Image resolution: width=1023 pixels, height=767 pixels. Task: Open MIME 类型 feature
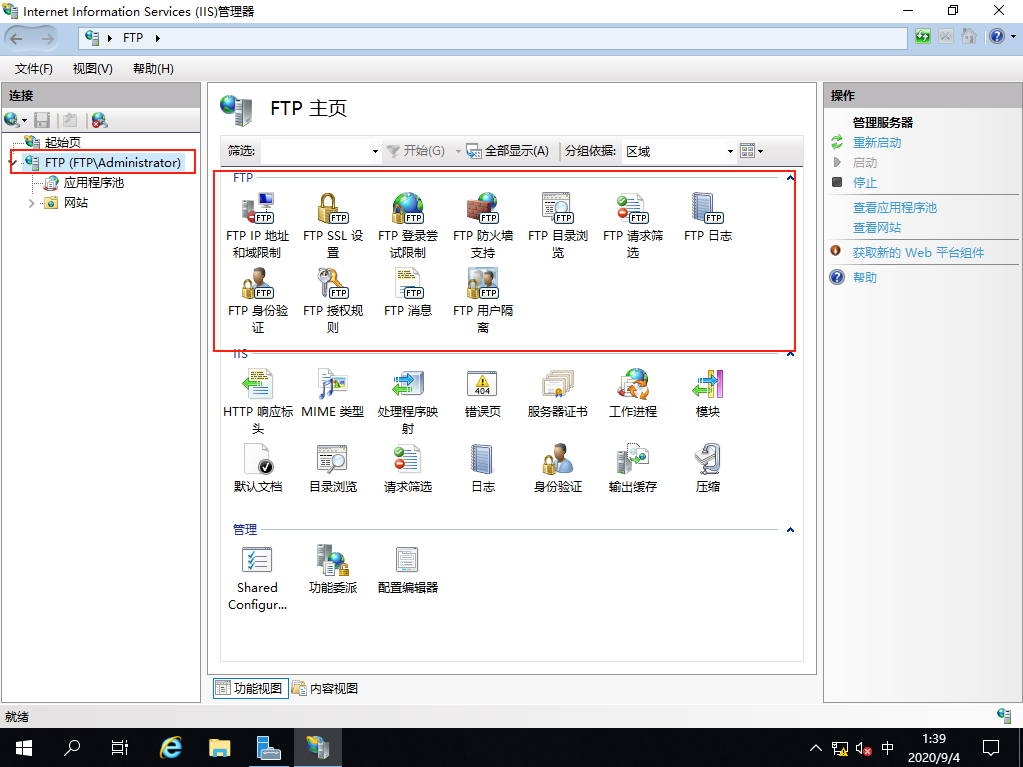coord(333,393)
